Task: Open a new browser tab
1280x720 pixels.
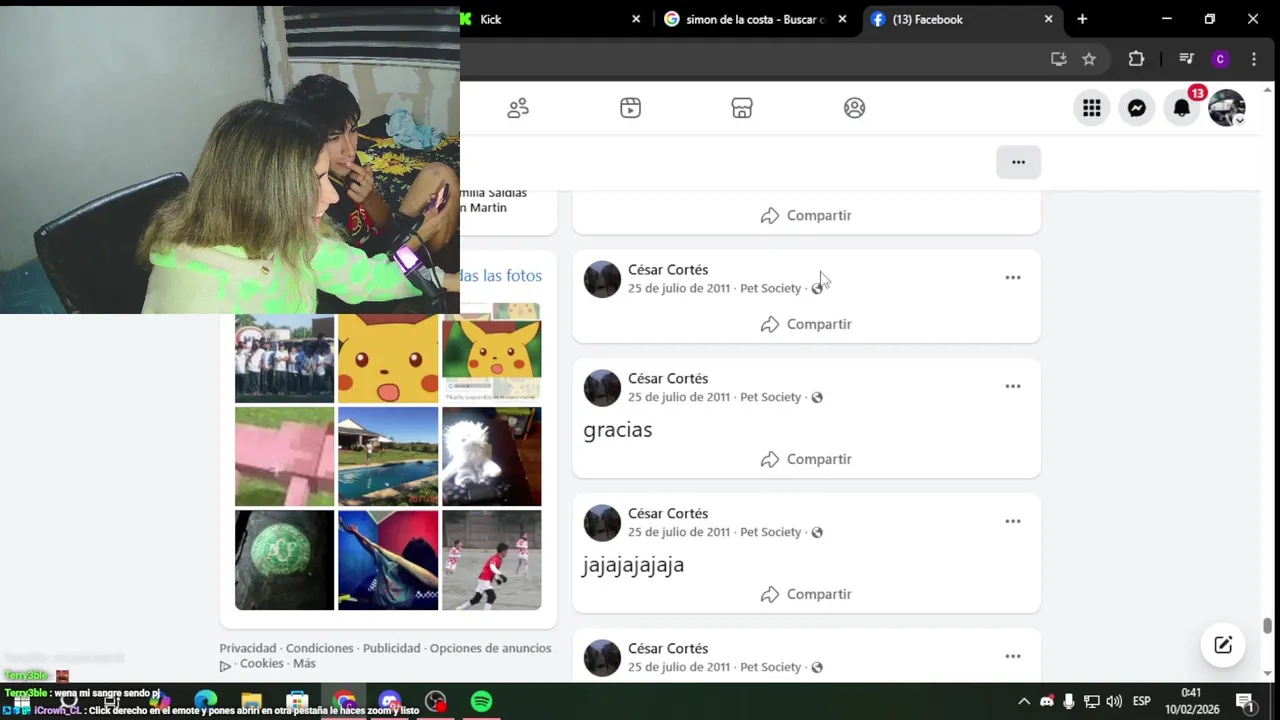Action: (1082, 19)
